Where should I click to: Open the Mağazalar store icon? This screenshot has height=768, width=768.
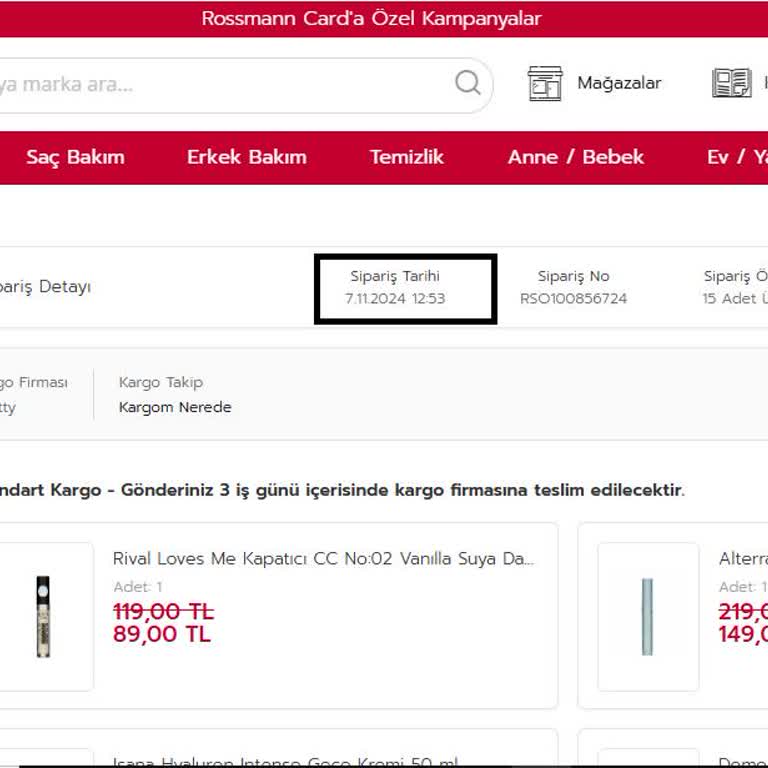pos(545,83)
